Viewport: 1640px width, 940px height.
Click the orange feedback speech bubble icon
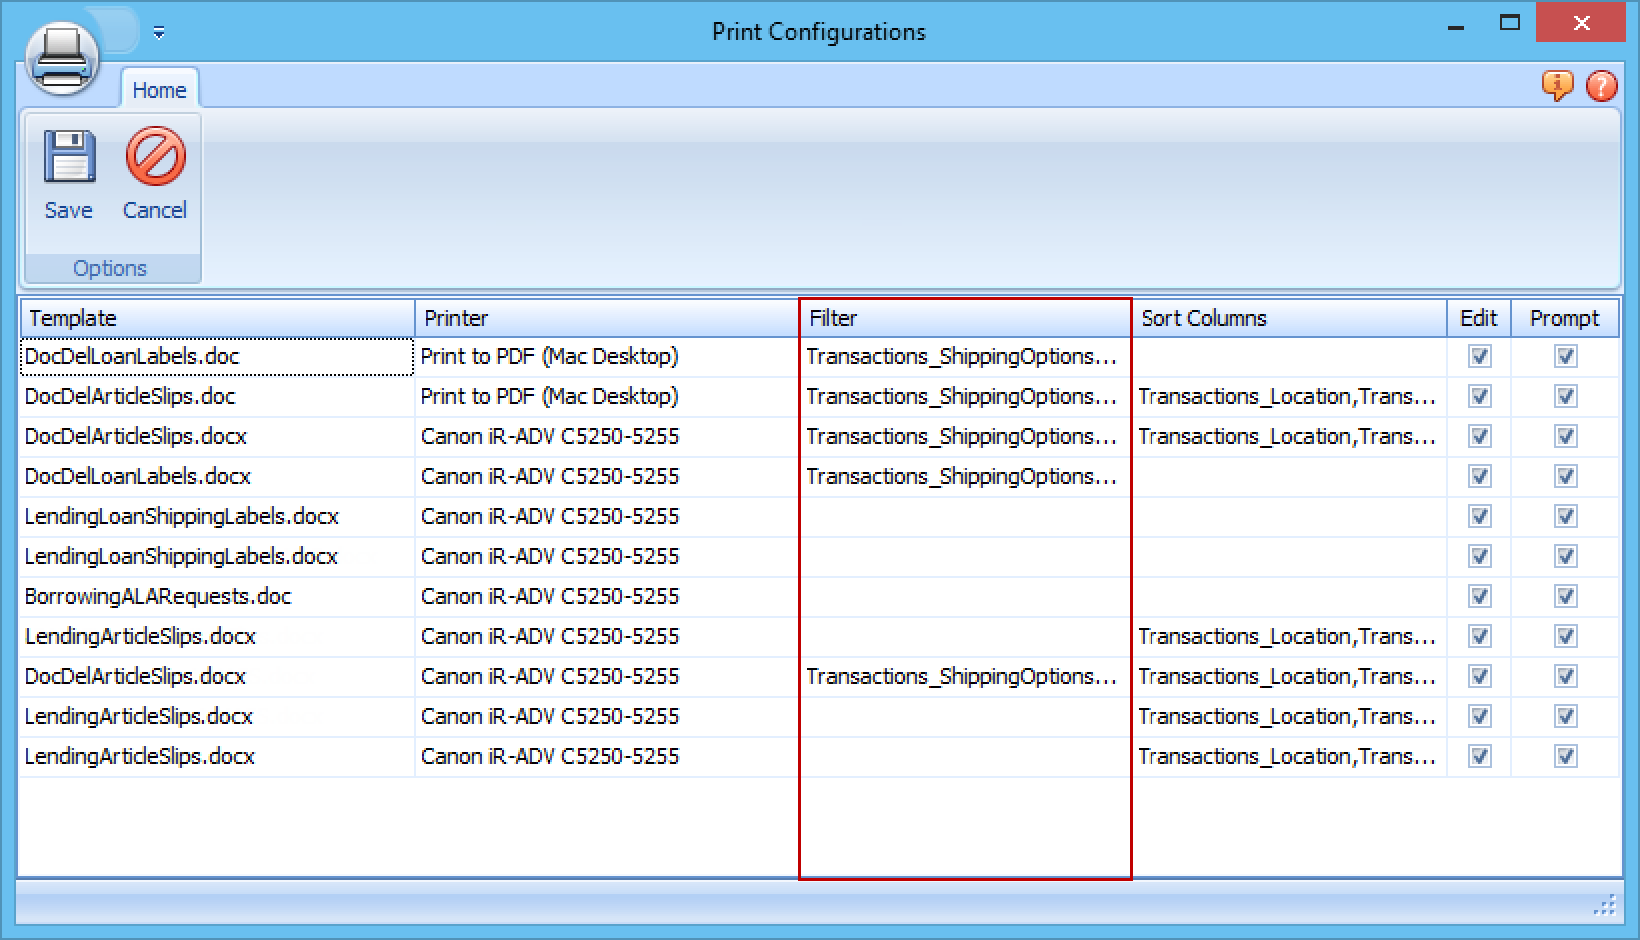click(1557, 86)
